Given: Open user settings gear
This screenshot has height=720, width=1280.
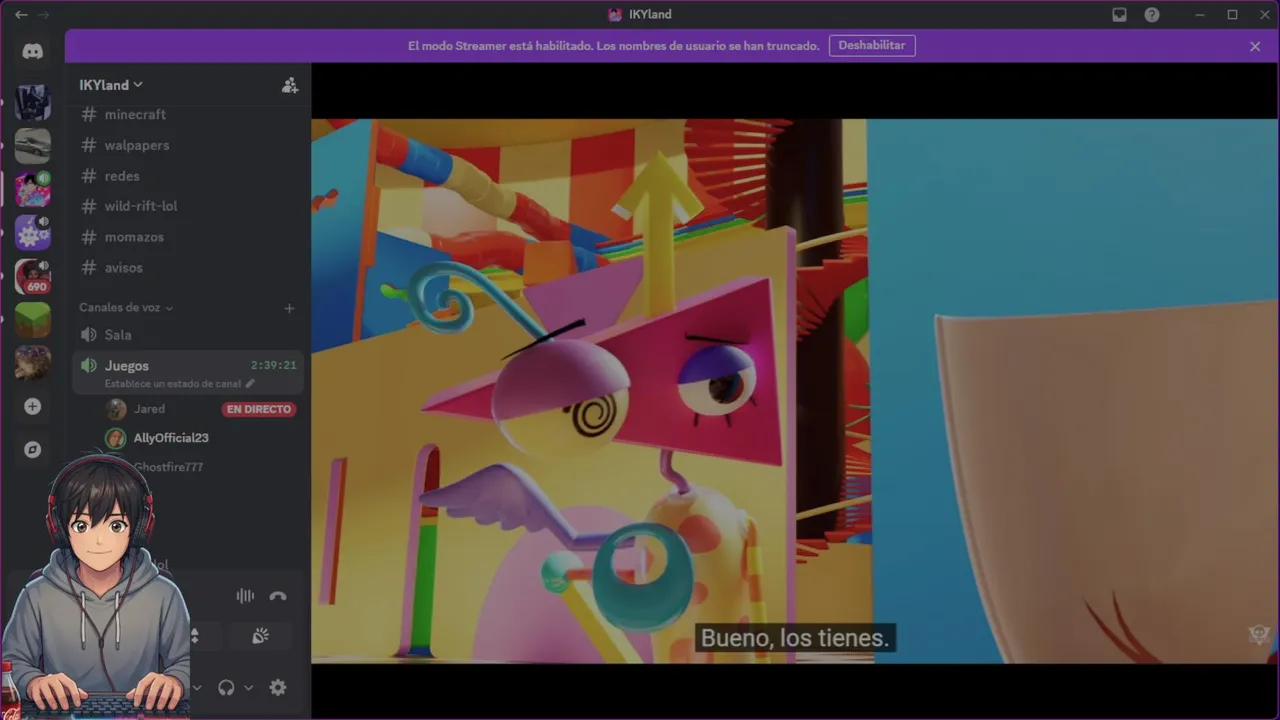Looking at the screenshot, I should coord(278,687).
